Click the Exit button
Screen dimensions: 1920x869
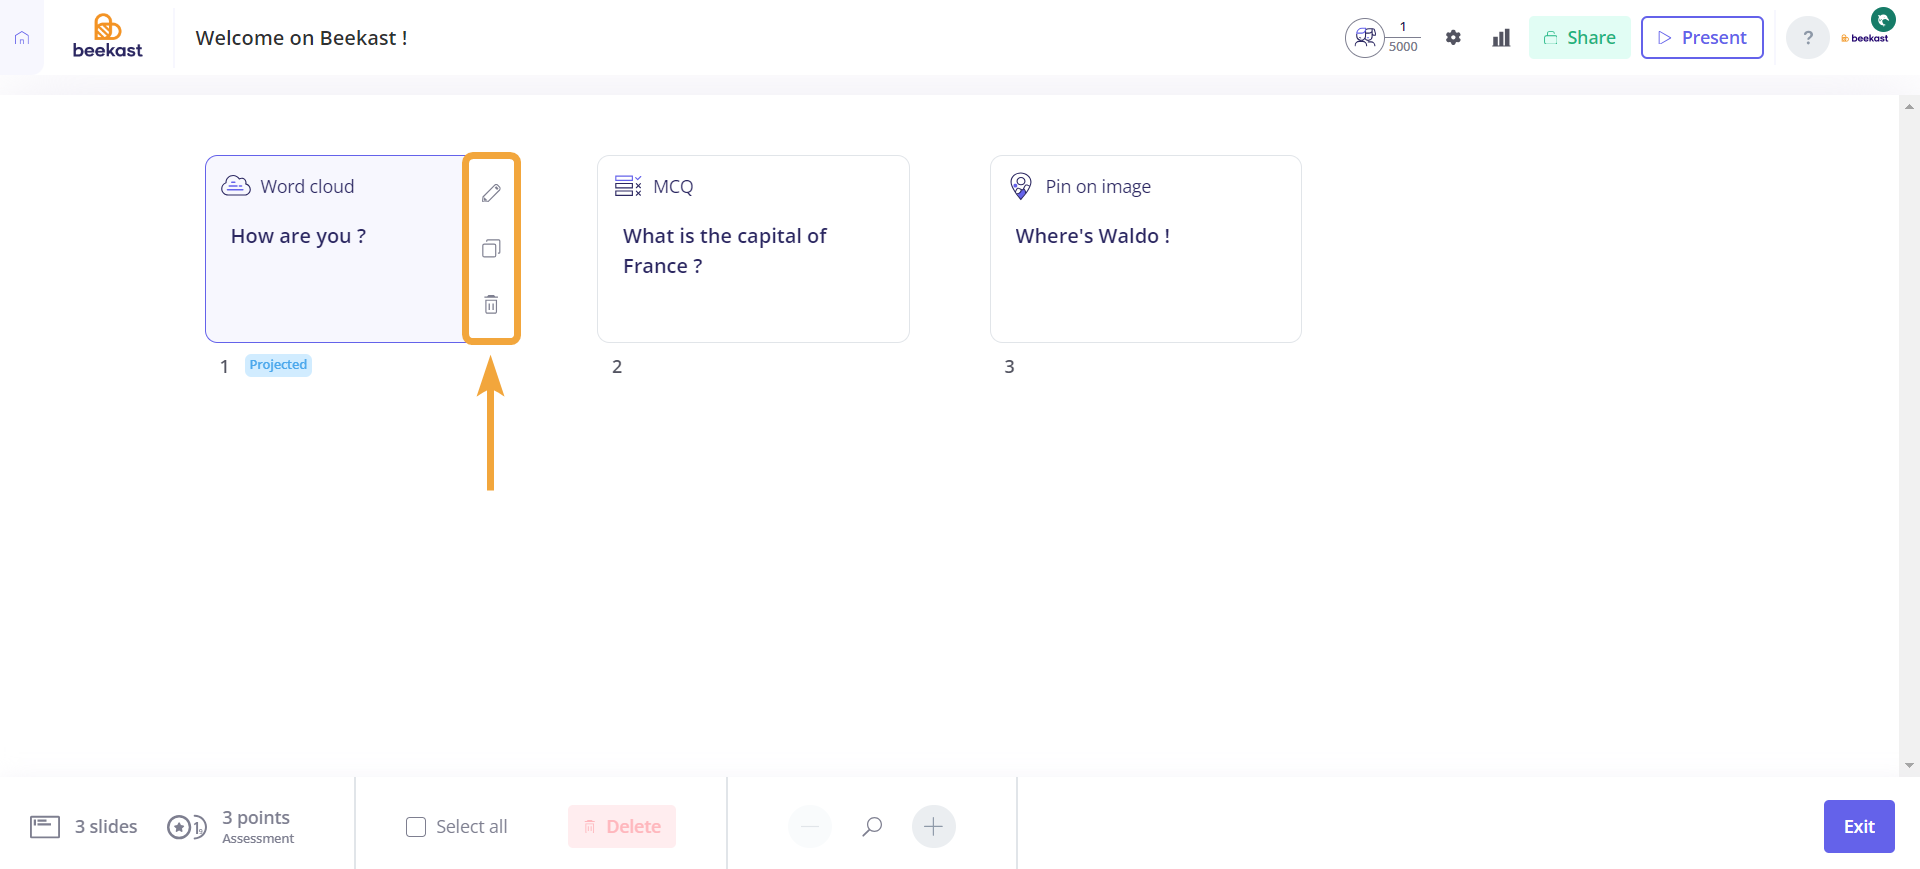(1859, 826)
